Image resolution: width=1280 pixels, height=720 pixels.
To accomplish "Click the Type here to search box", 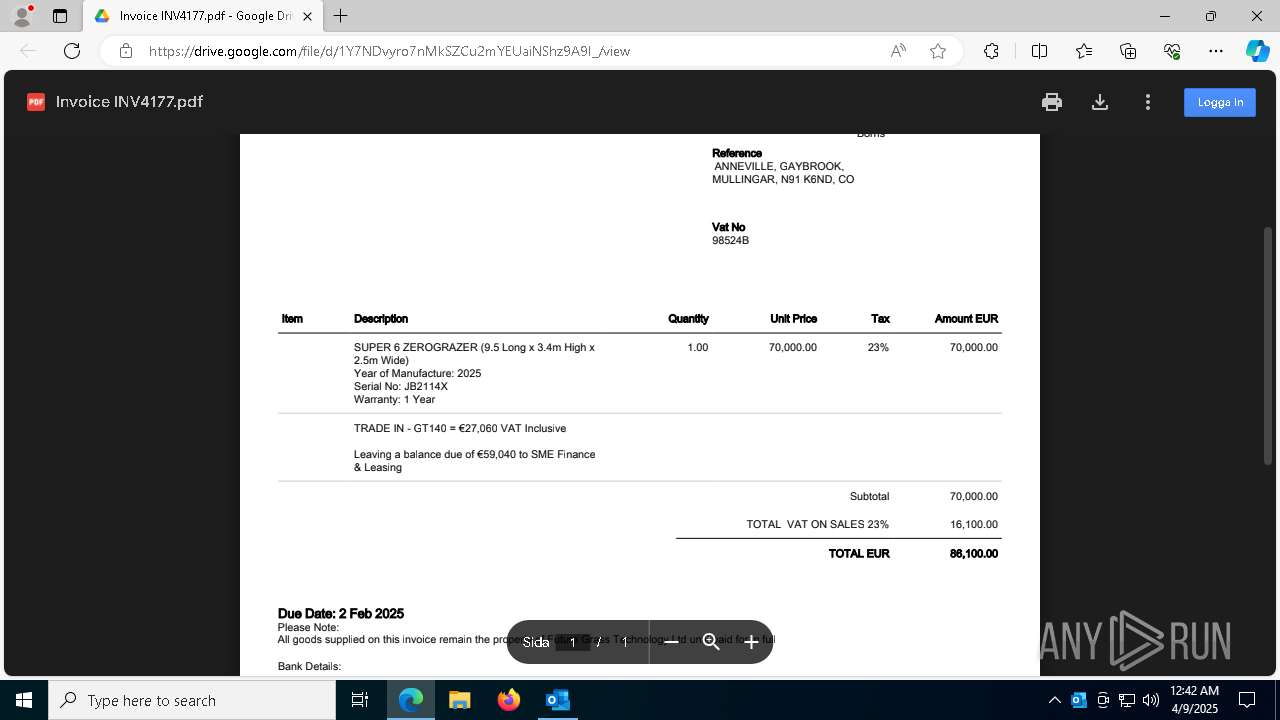I will pyautogui.click(x=192, y=700).
